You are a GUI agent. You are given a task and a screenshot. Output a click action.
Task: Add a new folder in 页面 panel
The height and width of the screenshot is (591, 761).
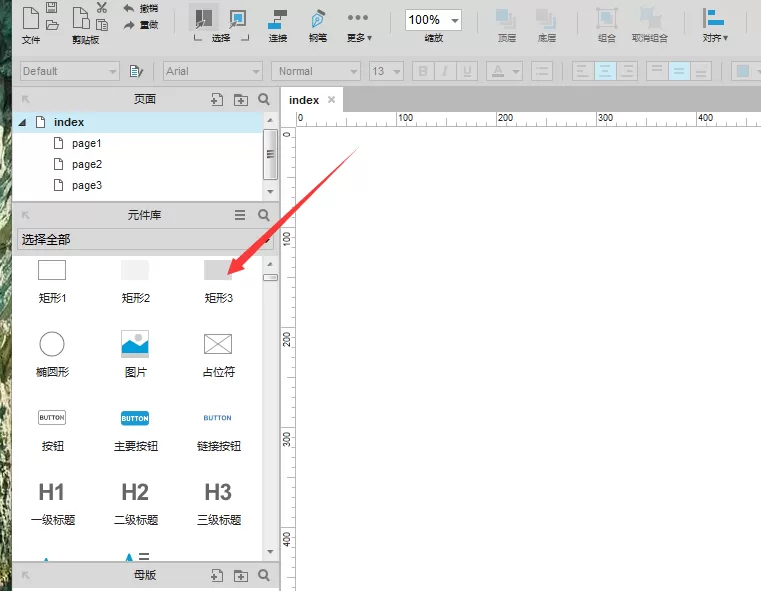pyautogui.click(x=241, y=100)
